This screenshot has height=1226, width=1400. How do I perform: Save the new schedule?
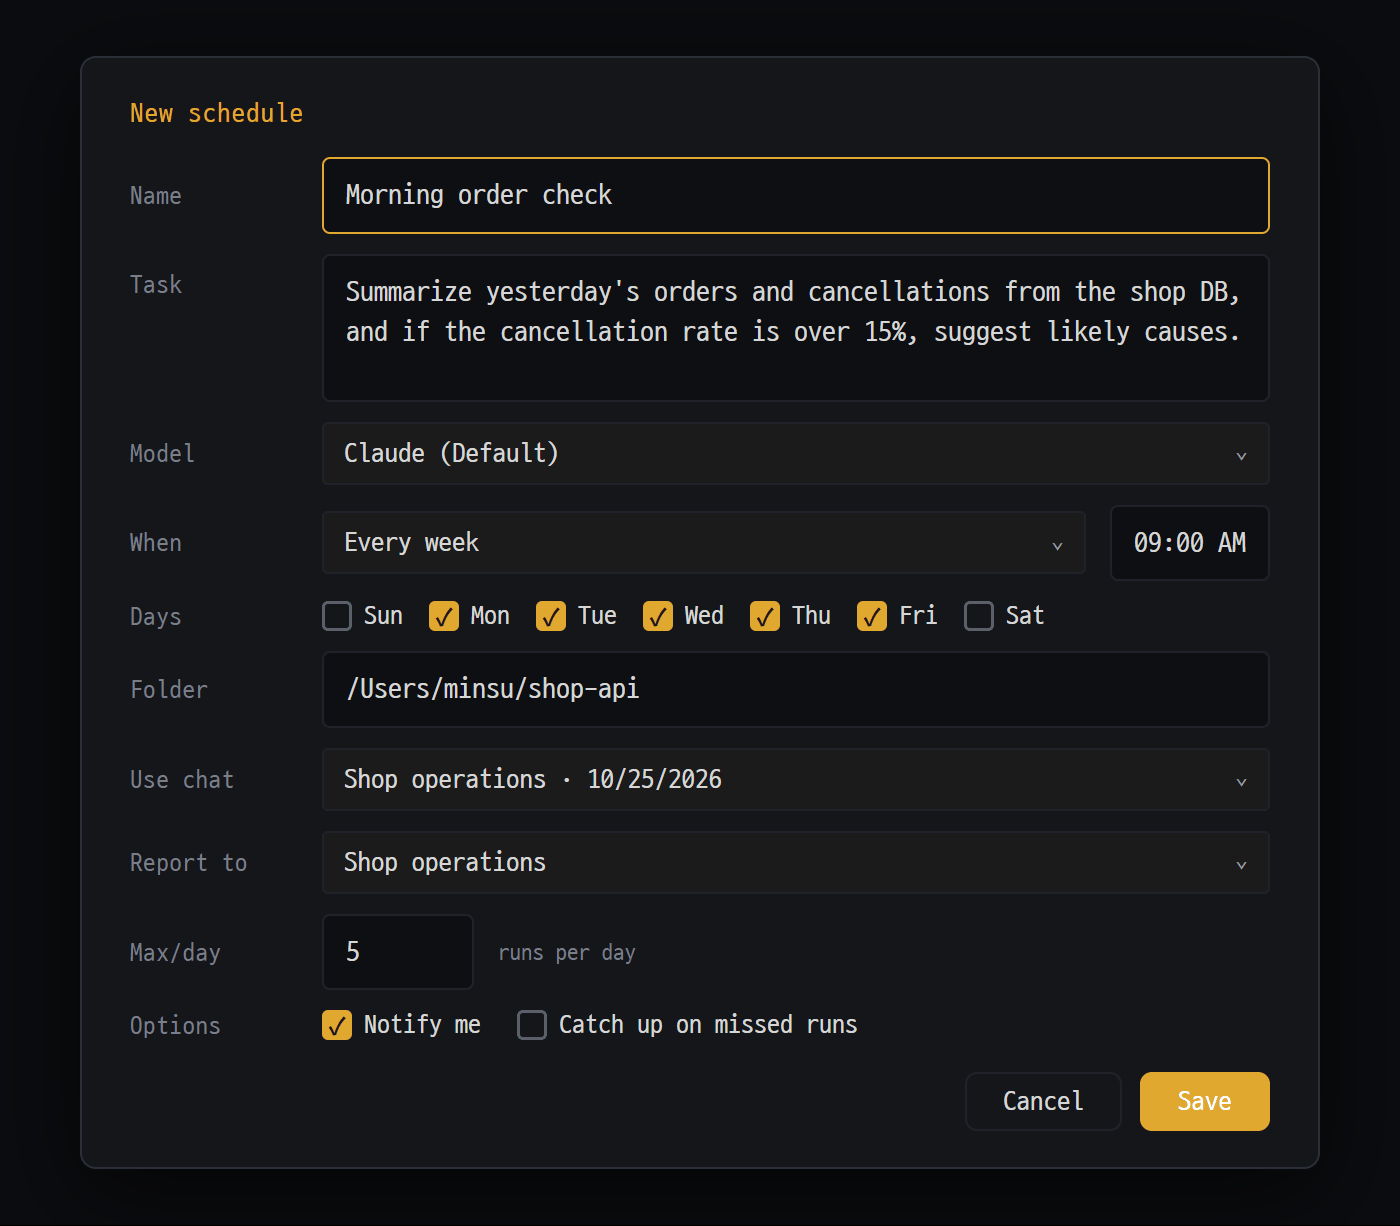tap(1204, 1101)
